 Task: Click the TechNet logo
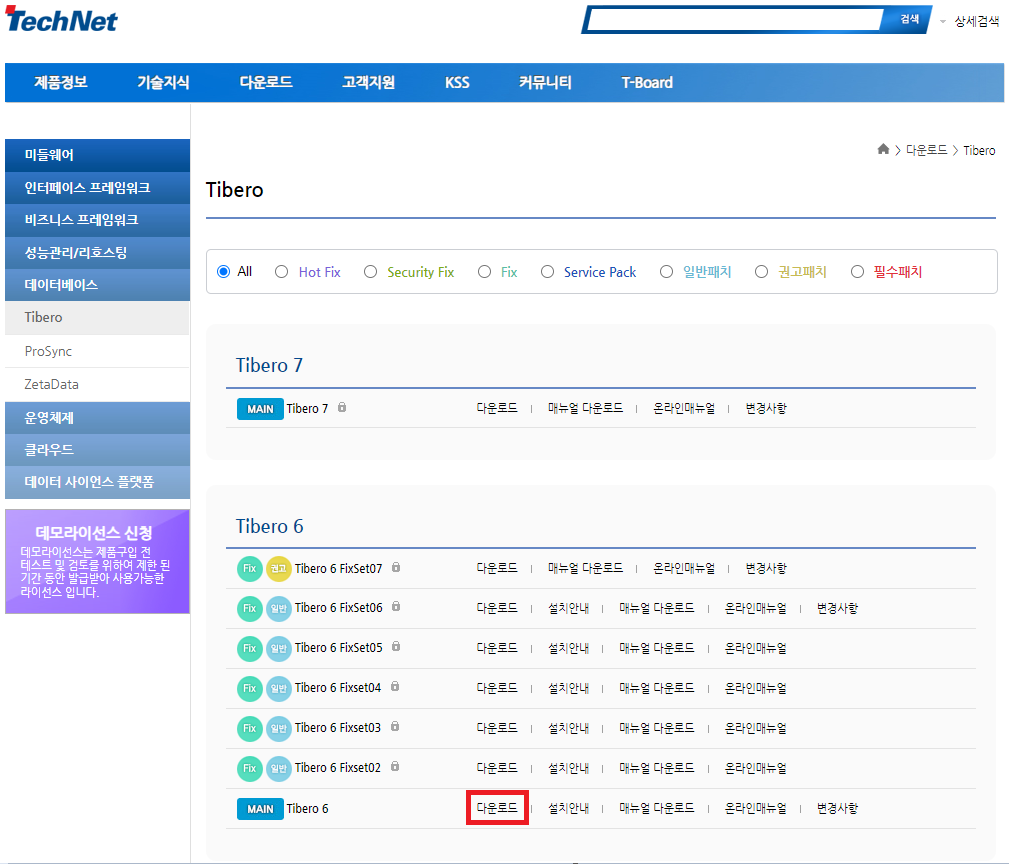pos(61,20)
